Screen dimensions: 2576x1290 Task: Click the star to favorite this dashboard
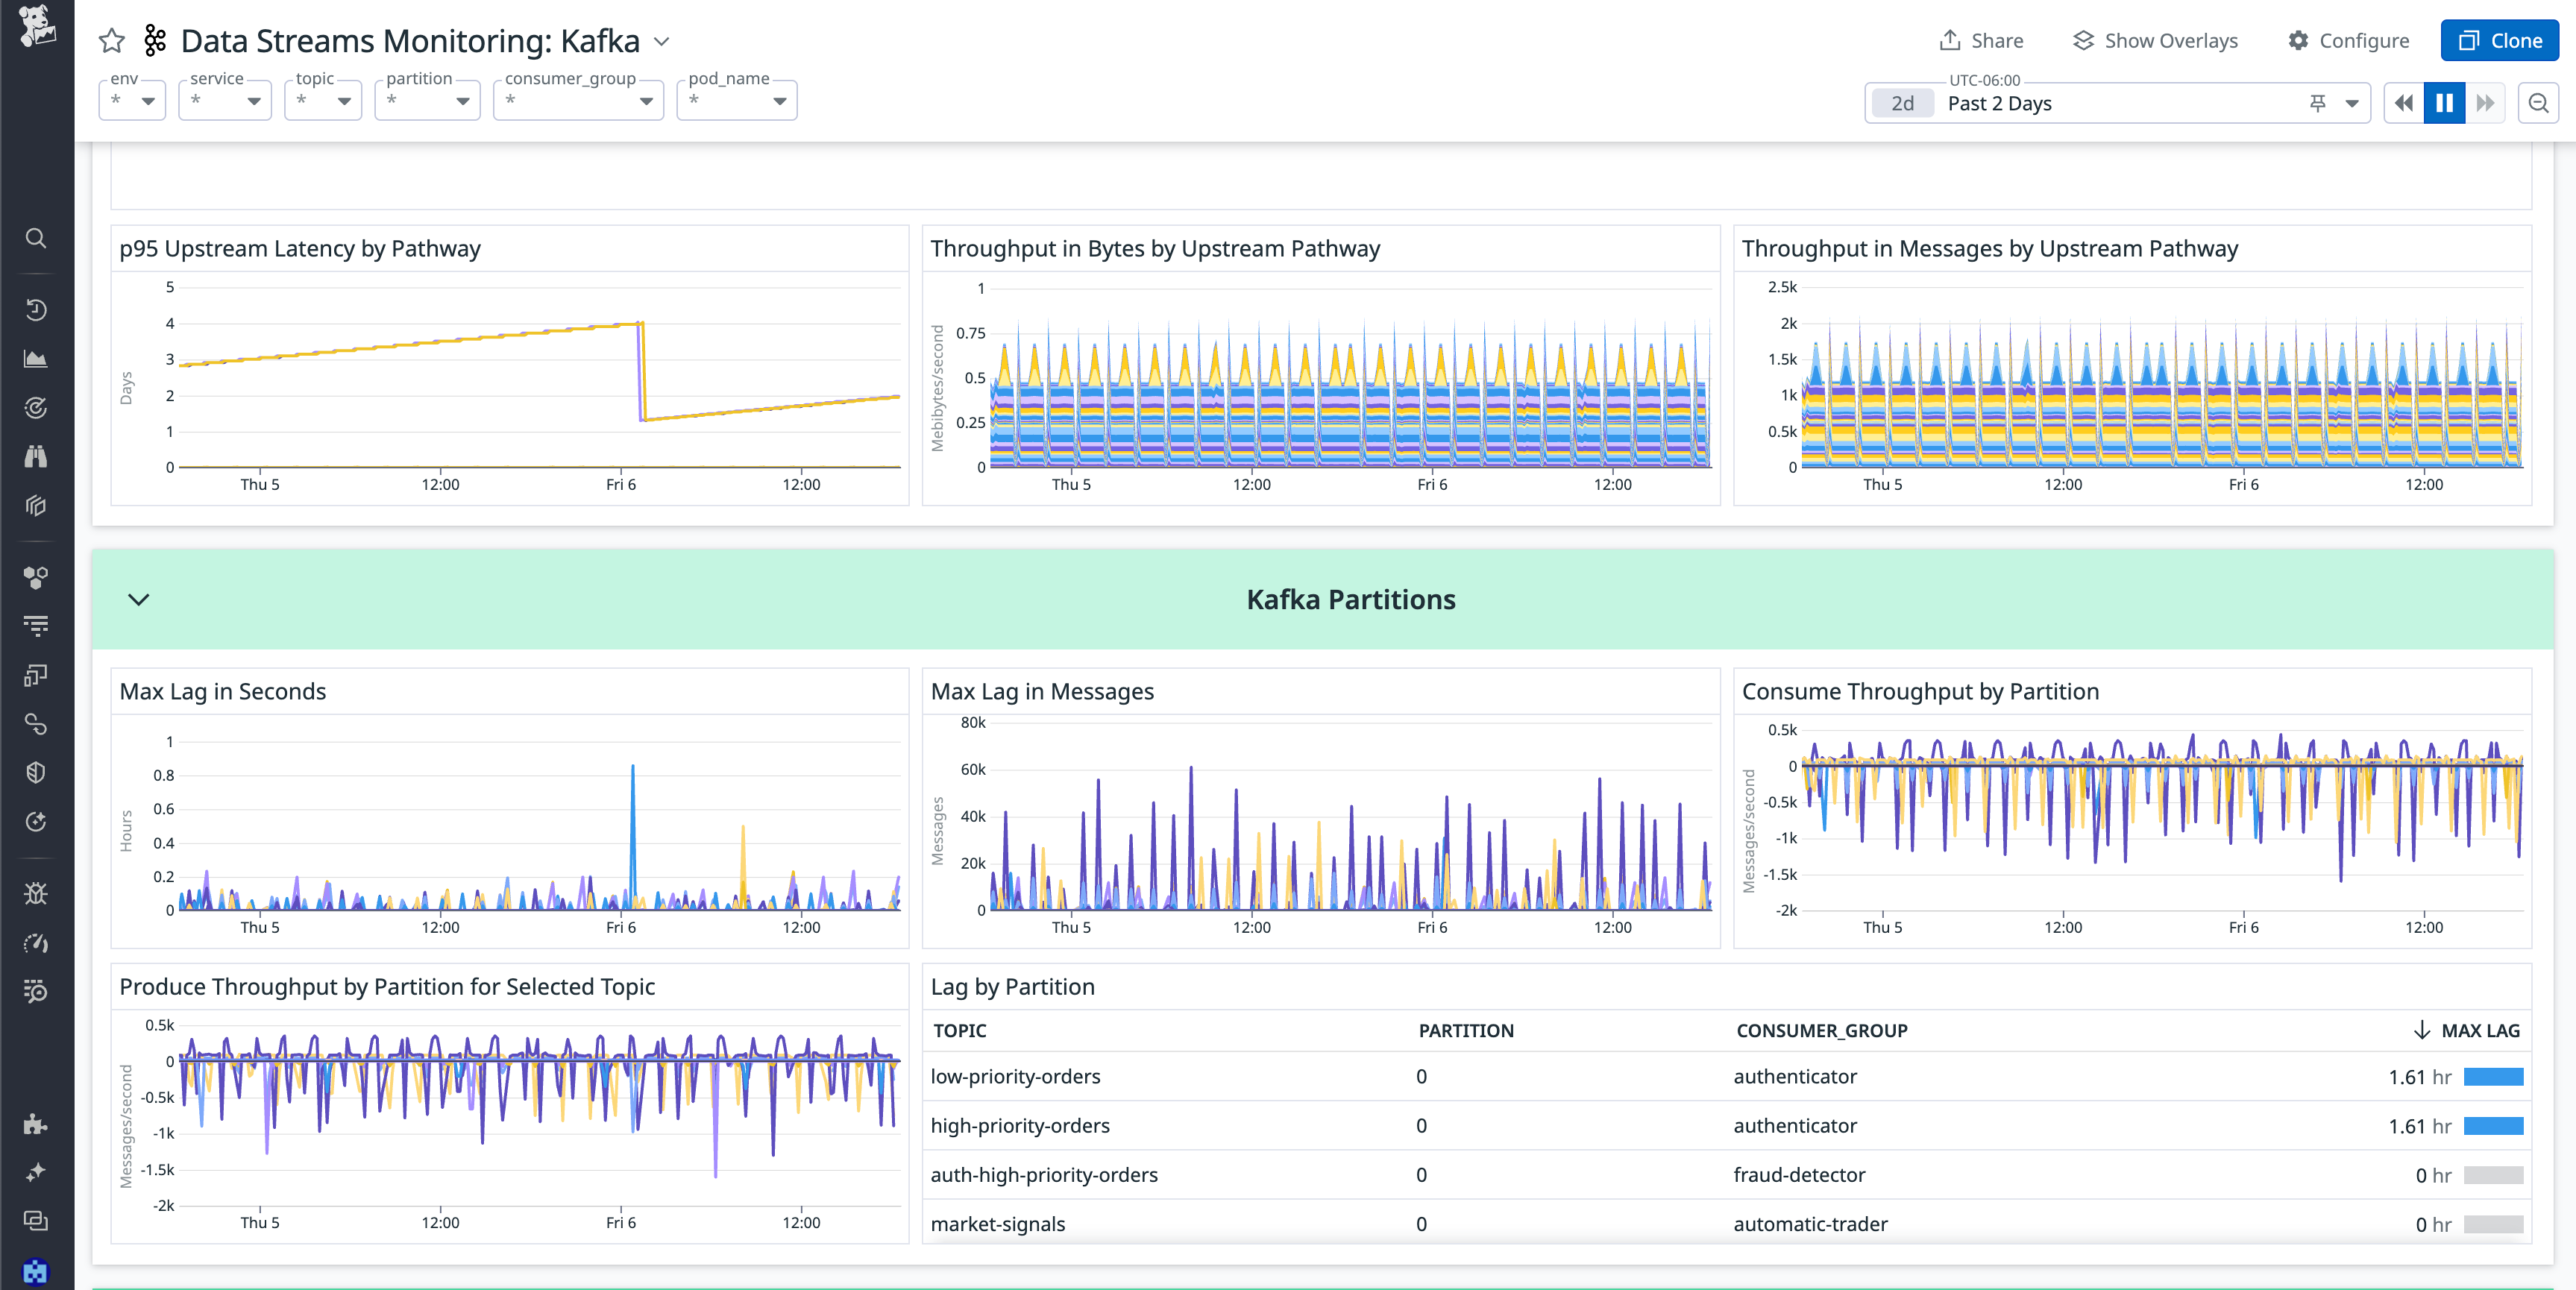111,41
